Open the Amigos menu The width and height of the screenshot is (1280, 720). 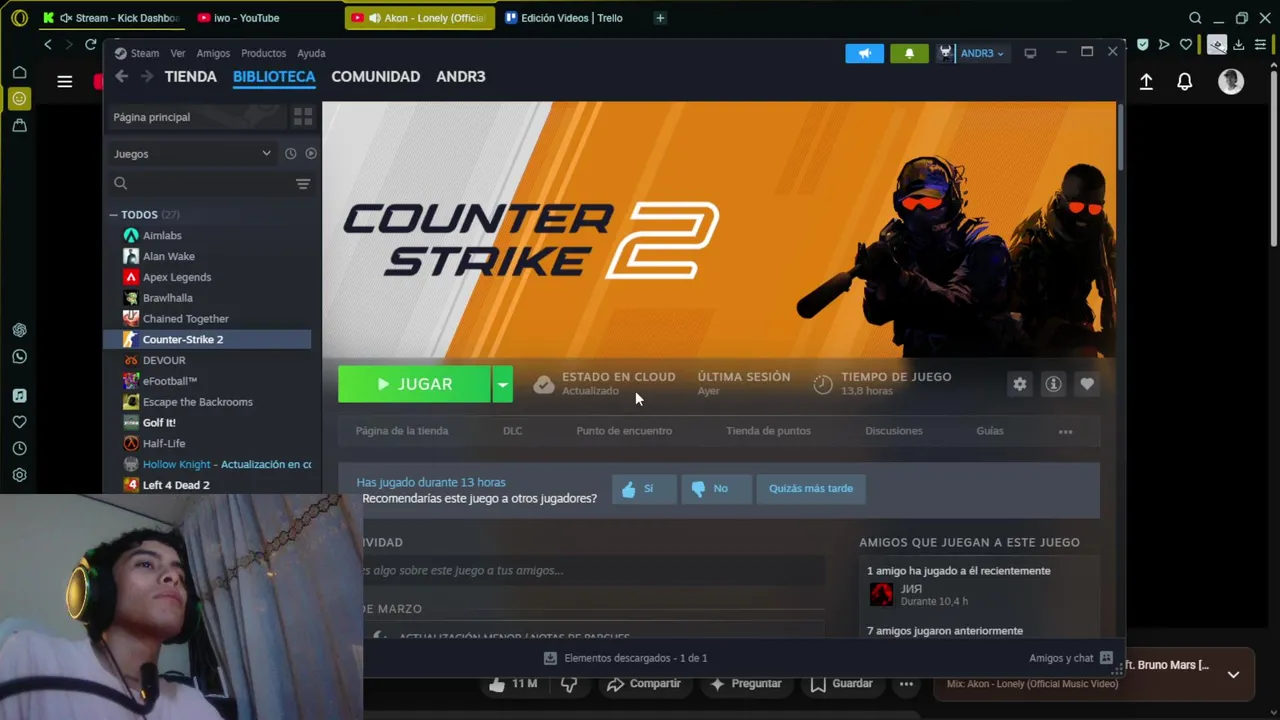(x=213, y=53)
